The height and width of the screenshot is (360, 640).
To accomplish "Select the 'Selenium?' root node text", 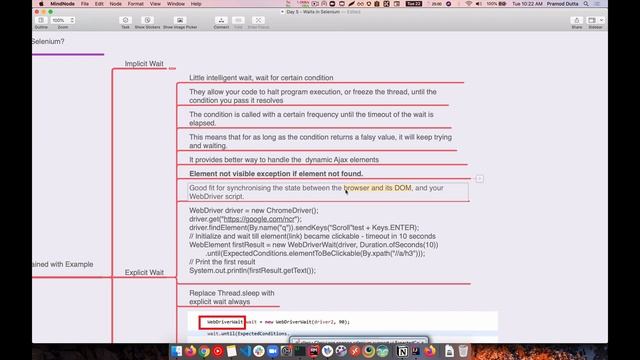I will pyautogui.click(x=48, y=41).
